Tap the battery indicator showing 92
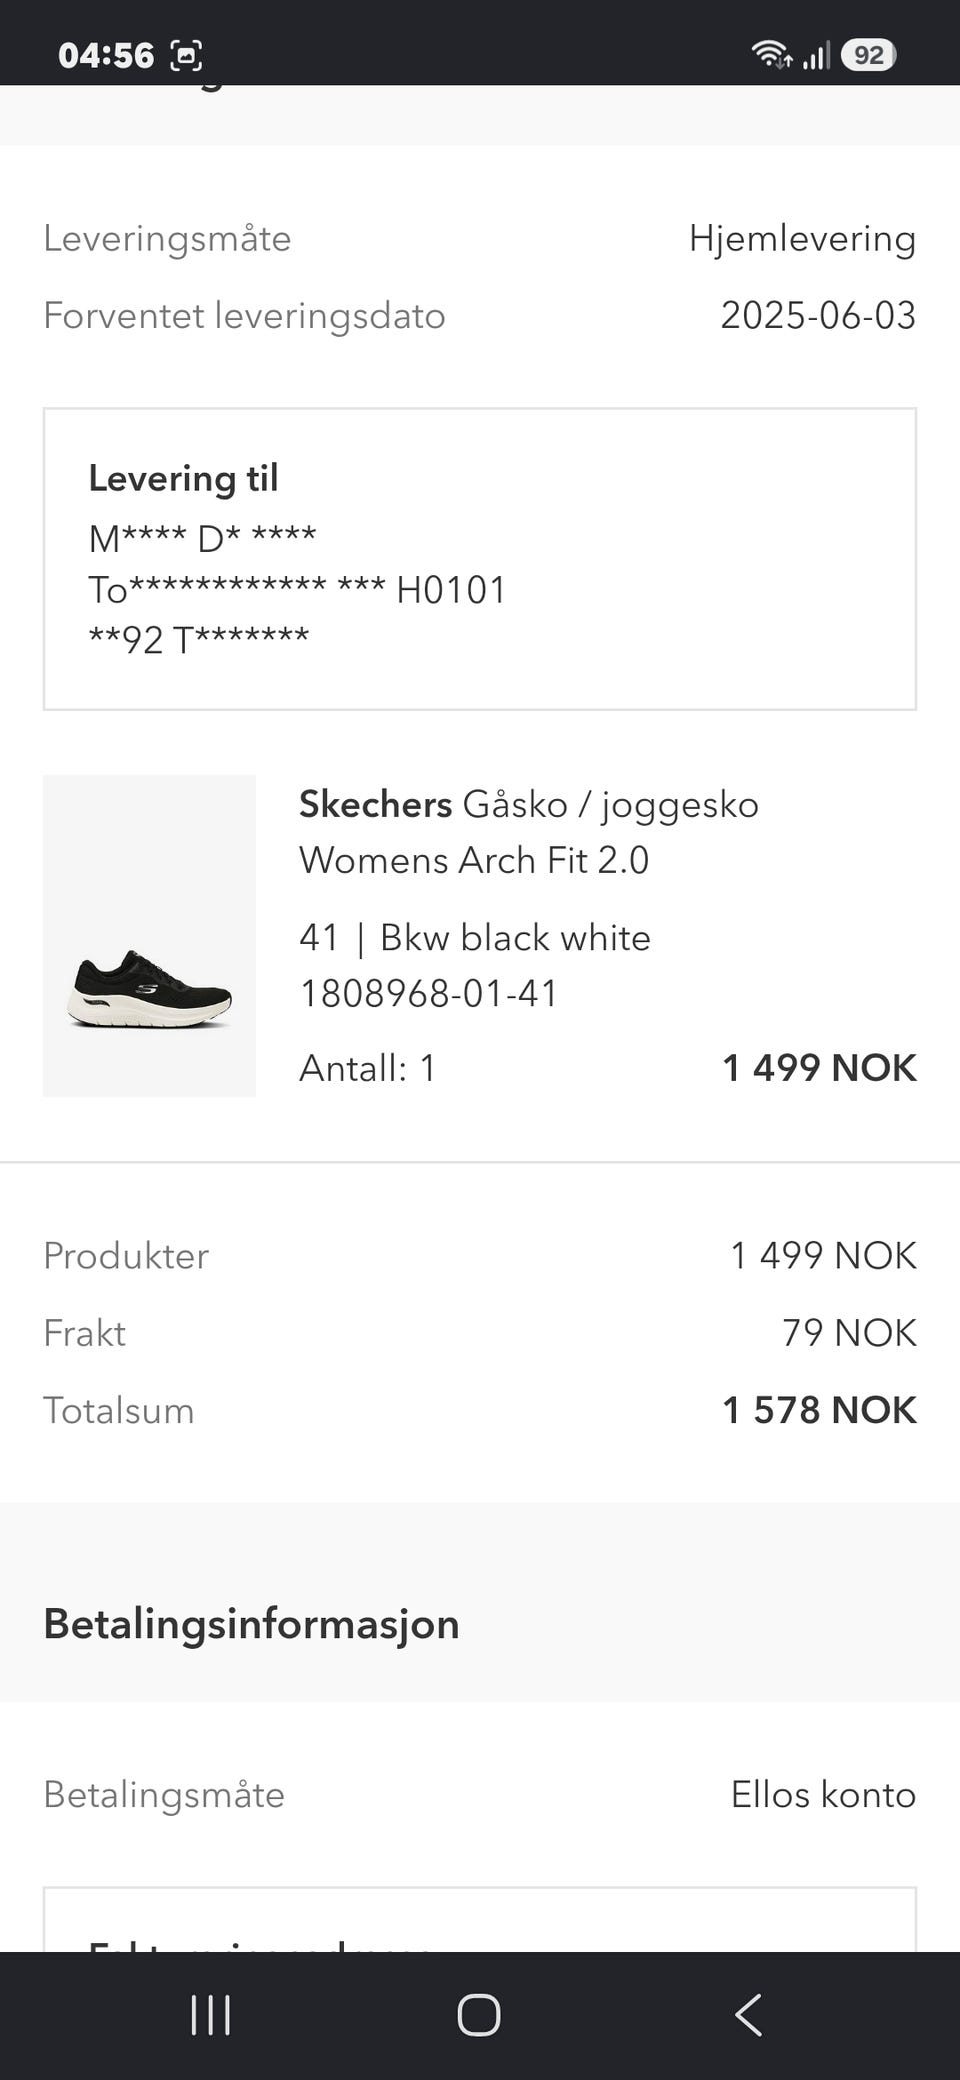This screenshot has height=2080, width=960. pyautogui.click(x=868, y=54)
